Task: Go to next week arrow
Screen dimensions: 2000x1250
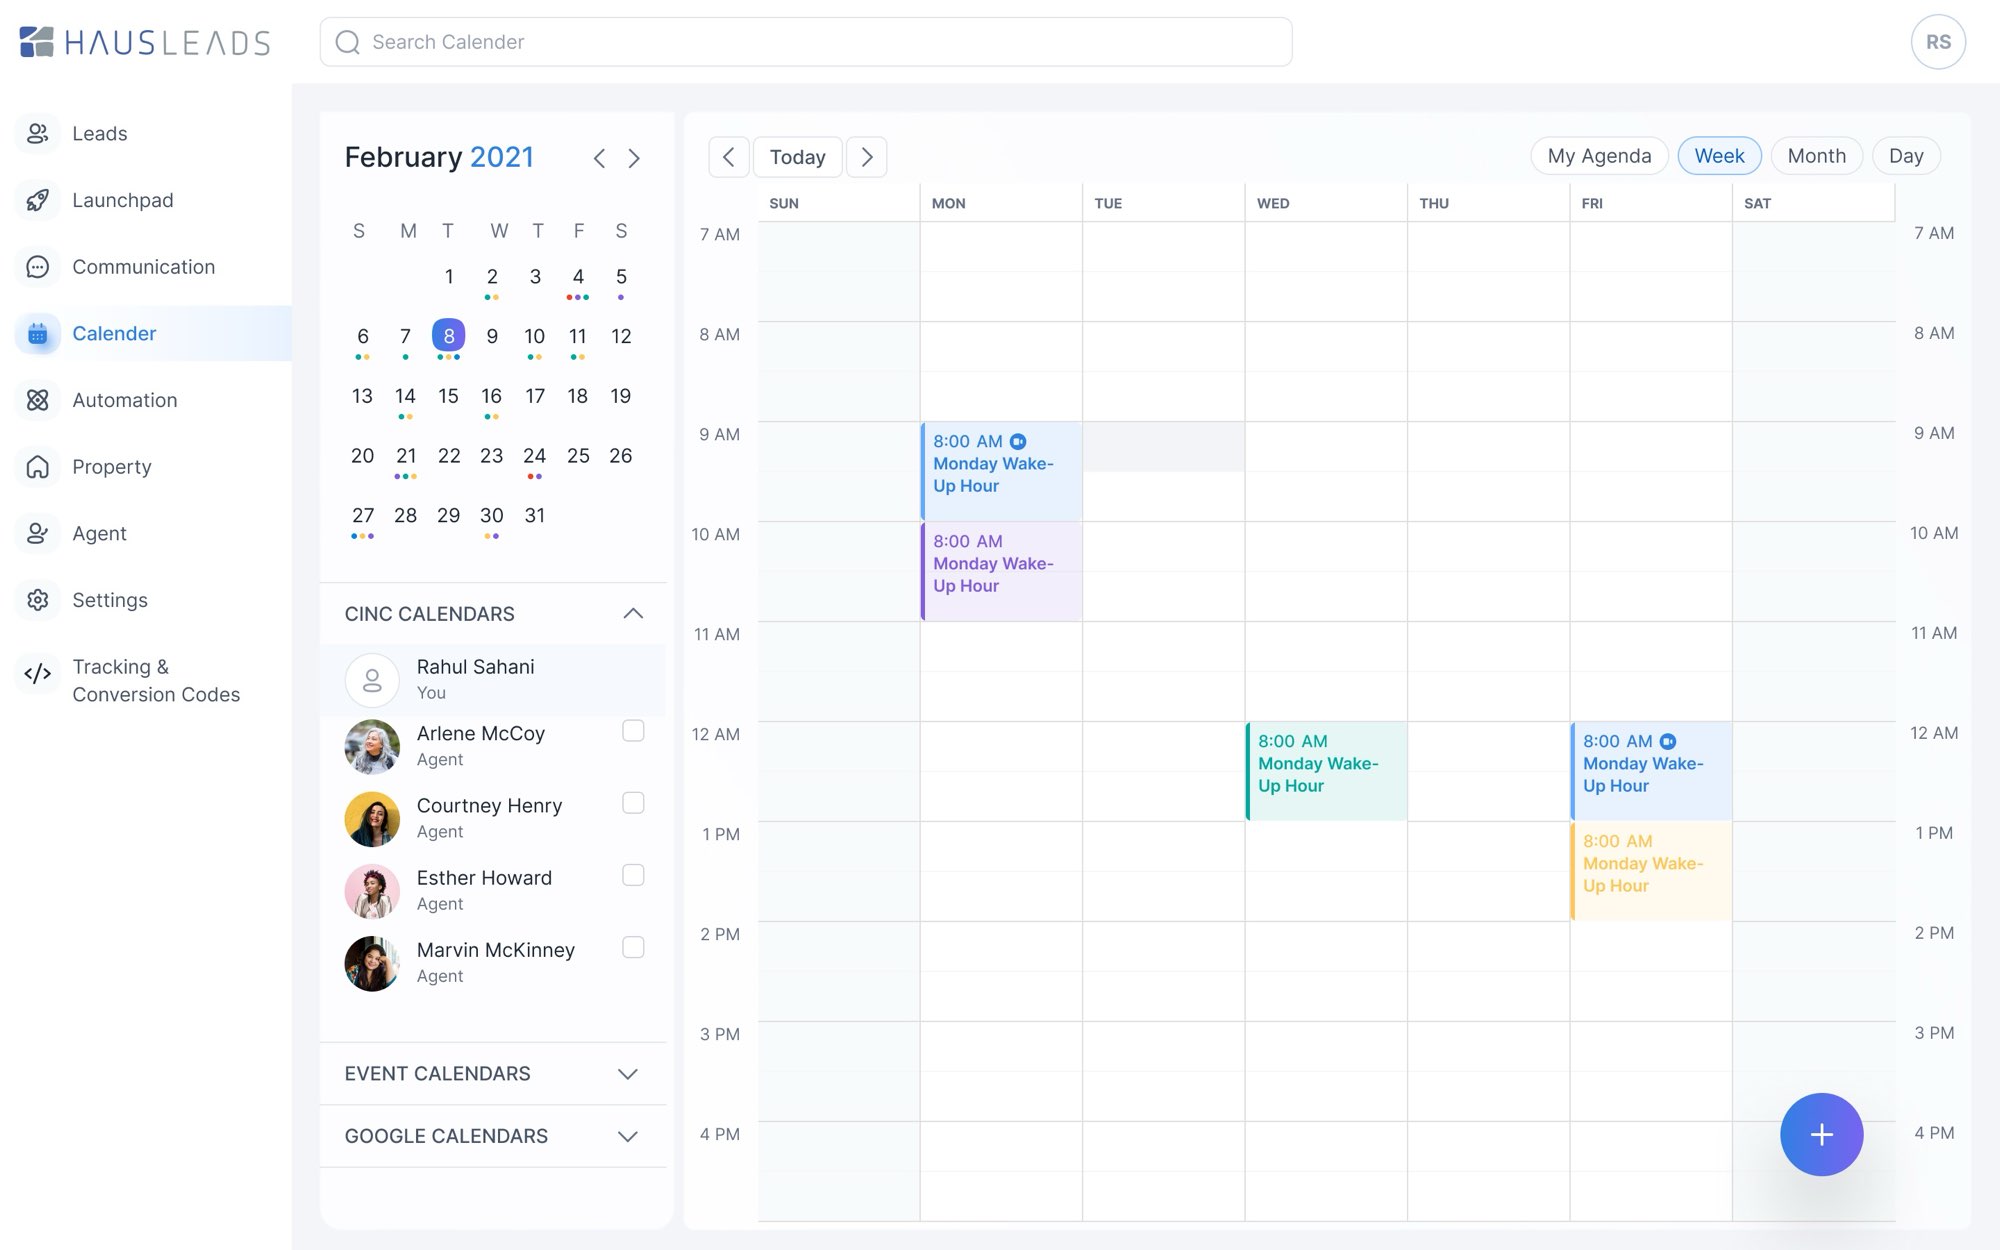Action: pyautogui.click(x=867, y=157)
